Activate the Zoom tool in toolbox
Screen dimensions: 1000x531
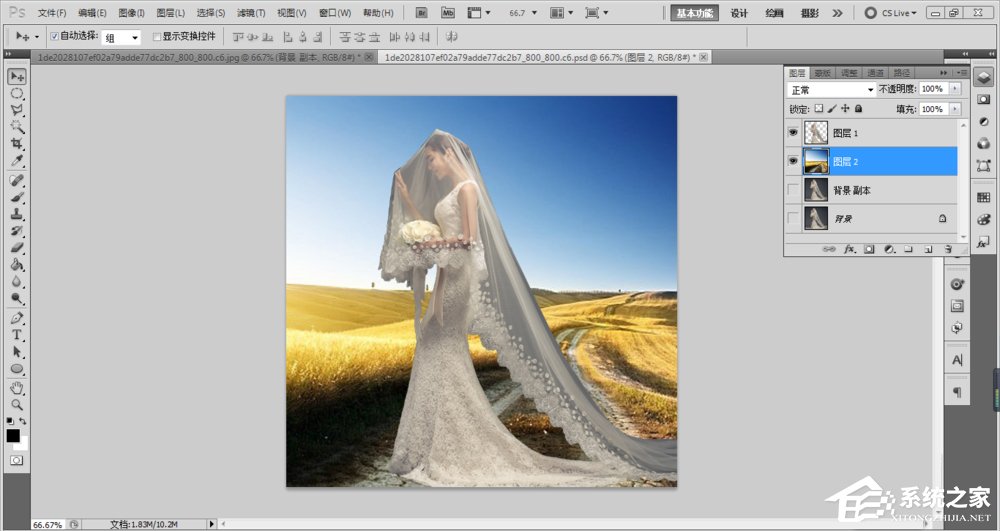17,405
